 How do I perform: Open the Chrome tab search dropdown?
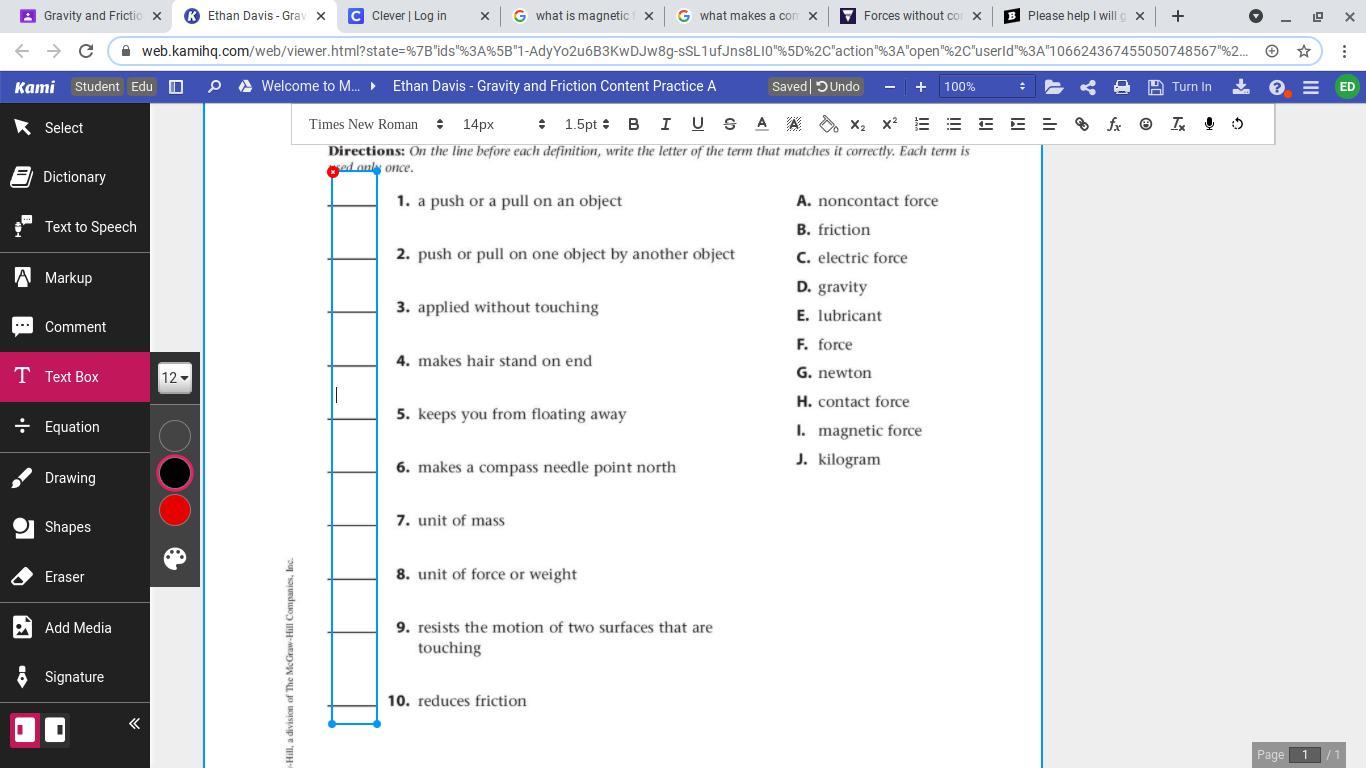tap(1256, 16)
